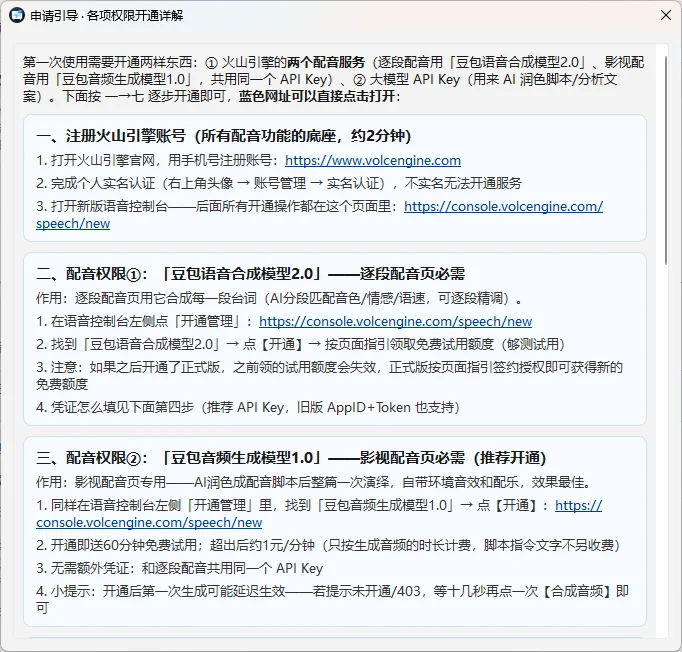The height and width of the screenshot is (652, 682).
Task: Click the line 凭证怎么填见下面第四步
Action: click(248, 408)
